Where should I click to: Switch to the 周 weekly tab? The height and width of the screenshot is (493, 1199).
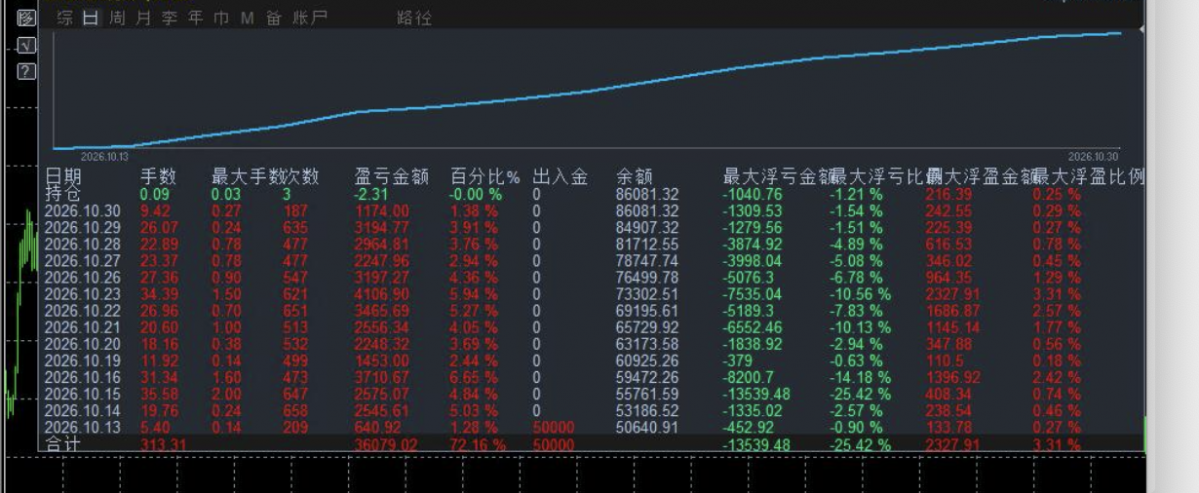117,18
